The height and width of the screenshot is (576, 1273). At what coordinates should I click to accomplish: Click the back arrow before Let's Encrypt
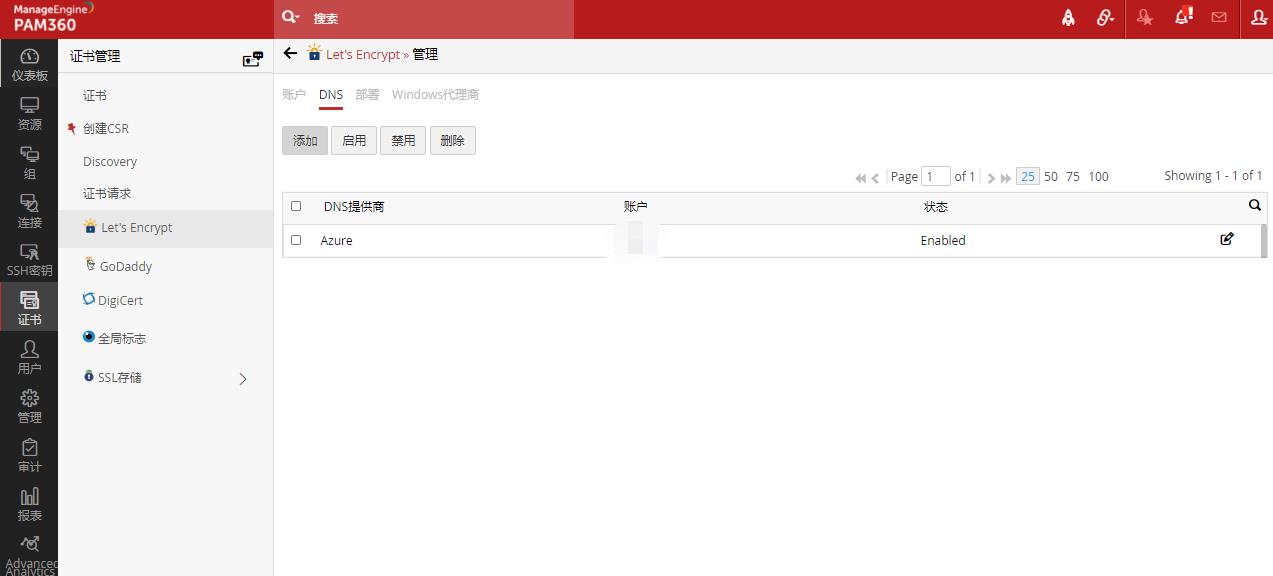[290, 53]
